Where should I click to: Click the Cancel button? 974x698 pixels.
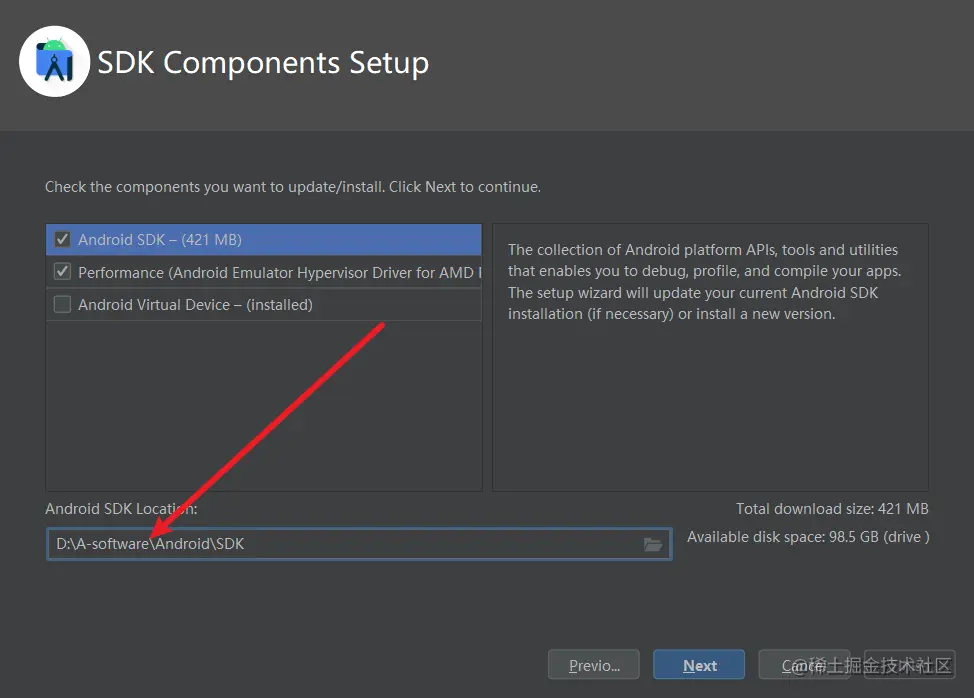coord(804,665)
